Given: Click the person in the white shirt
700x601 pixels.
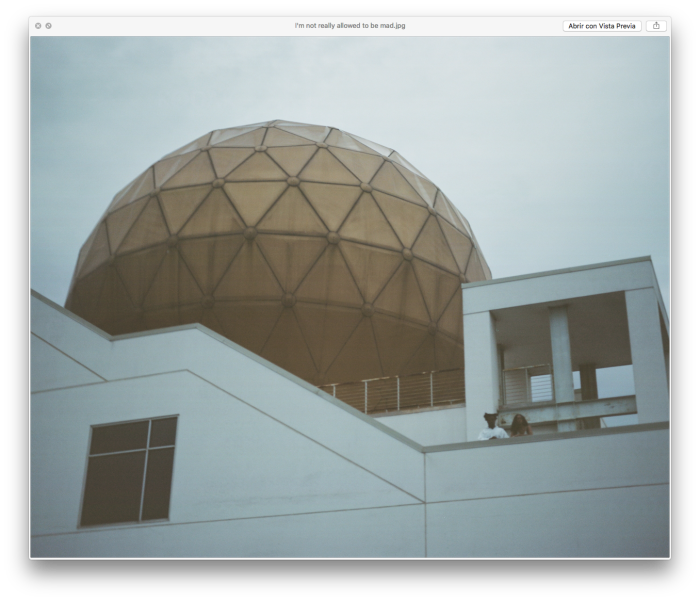Looking at the screenshot, I should pos(492,428).
